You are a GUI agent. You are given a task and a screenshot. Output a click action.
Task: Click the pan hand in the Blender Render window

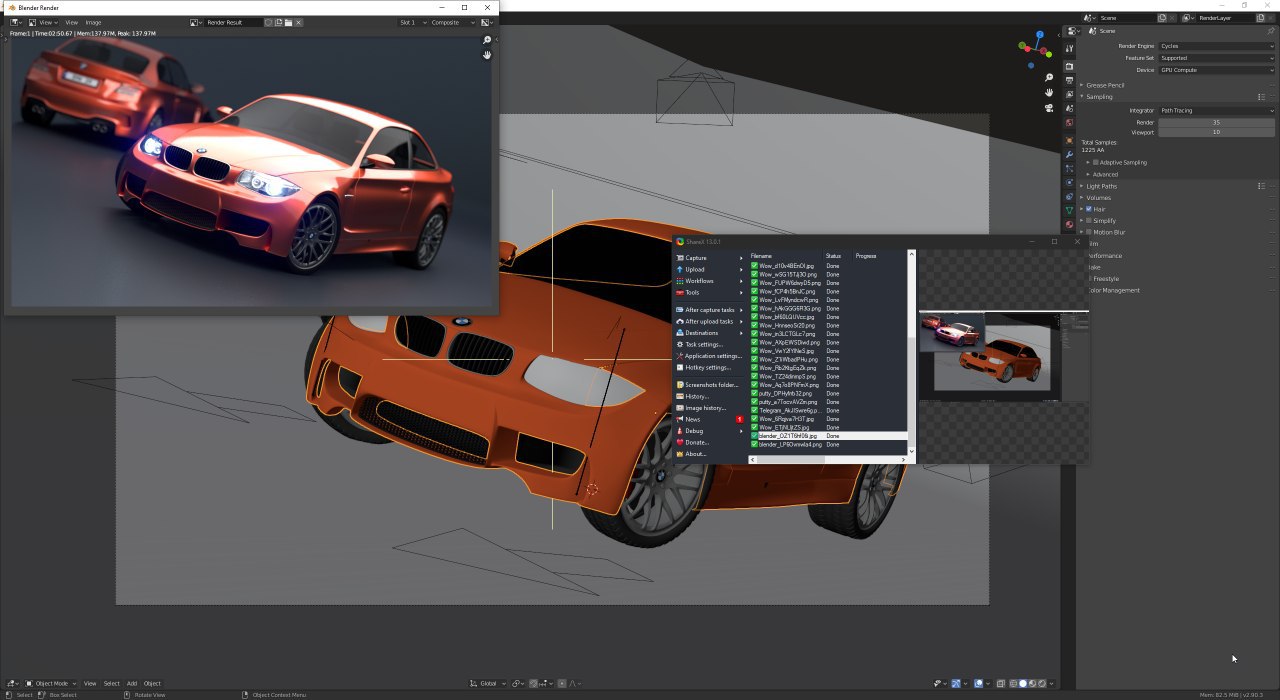[x=487, y=55]
